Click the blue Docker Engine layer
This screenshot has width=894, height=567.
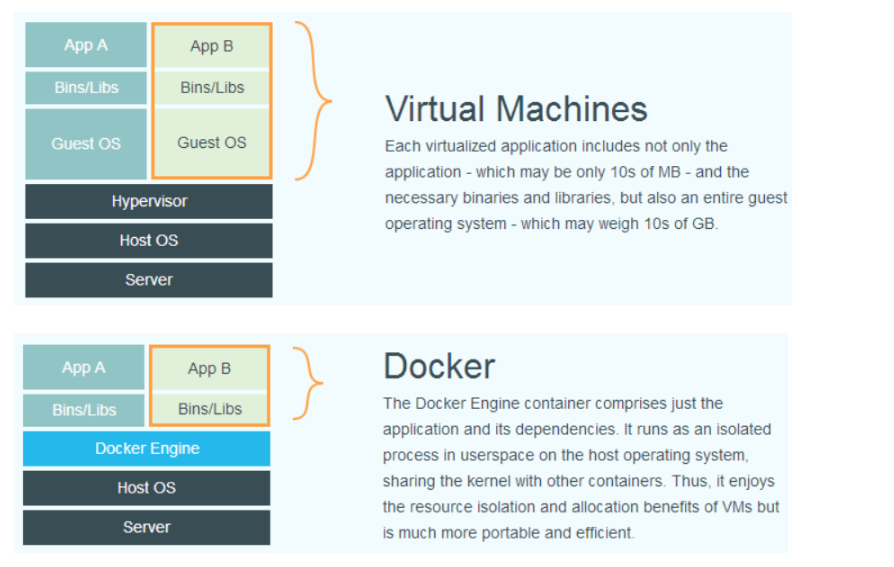tap(147, 449)
